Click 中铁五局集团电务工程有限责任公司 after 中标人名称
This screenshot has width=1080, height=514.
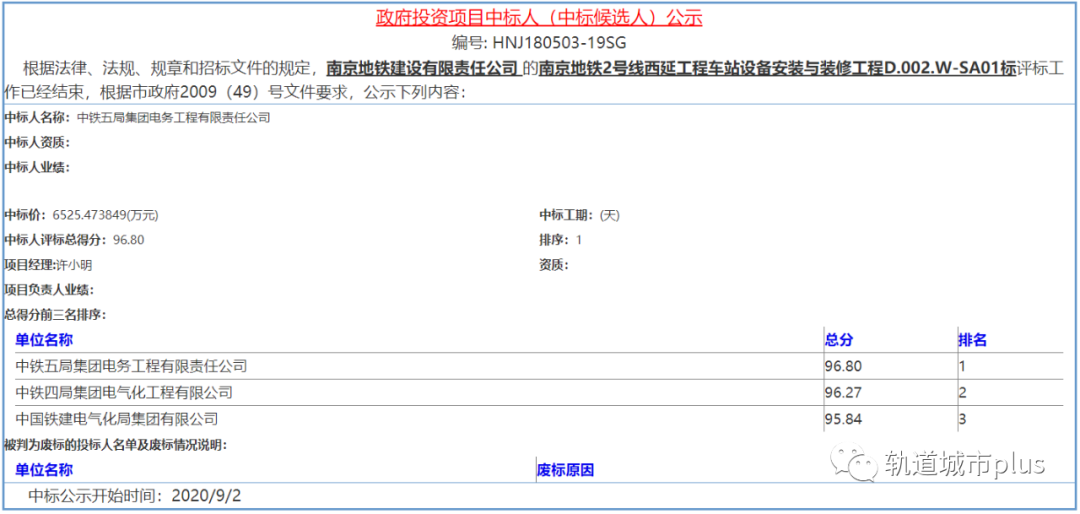(174, 118)
